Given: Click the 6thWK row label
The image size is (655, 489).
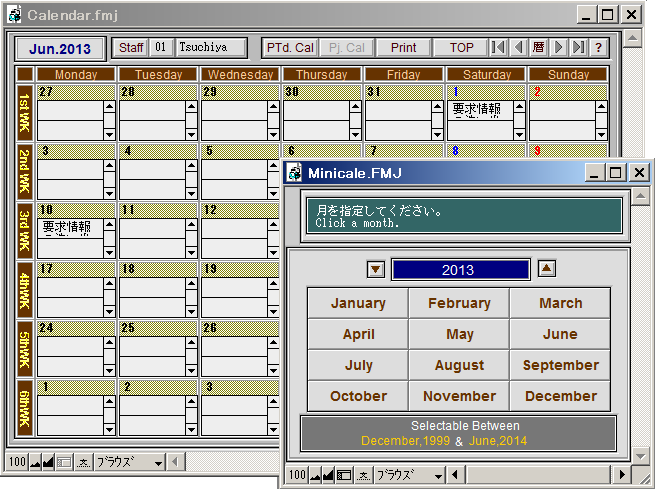Looking at the screenshot, I should 25,408.
